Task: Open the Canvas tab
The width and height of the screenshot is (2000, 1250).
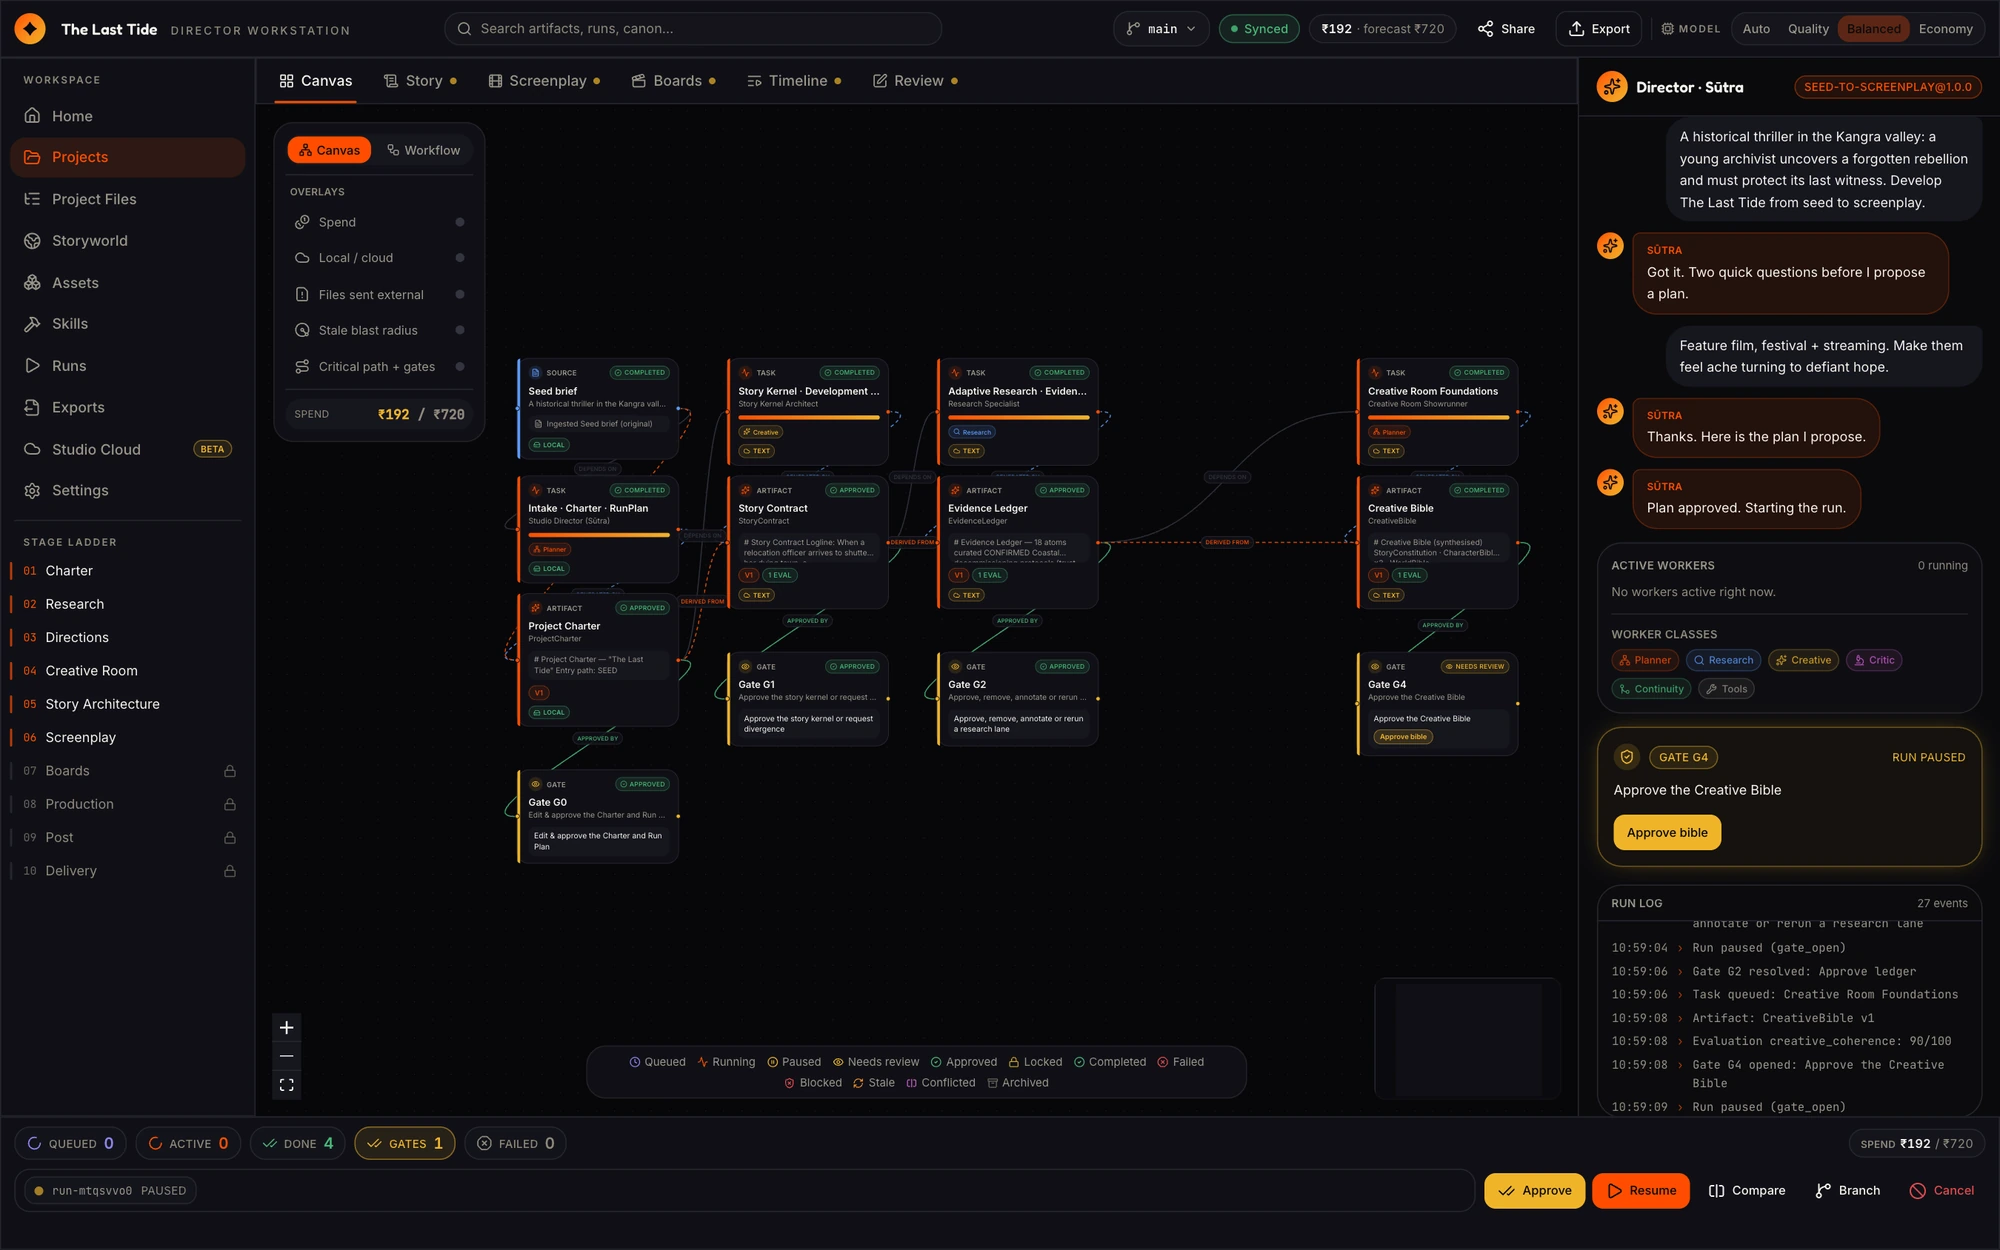Action: click(x=316, y=81)
